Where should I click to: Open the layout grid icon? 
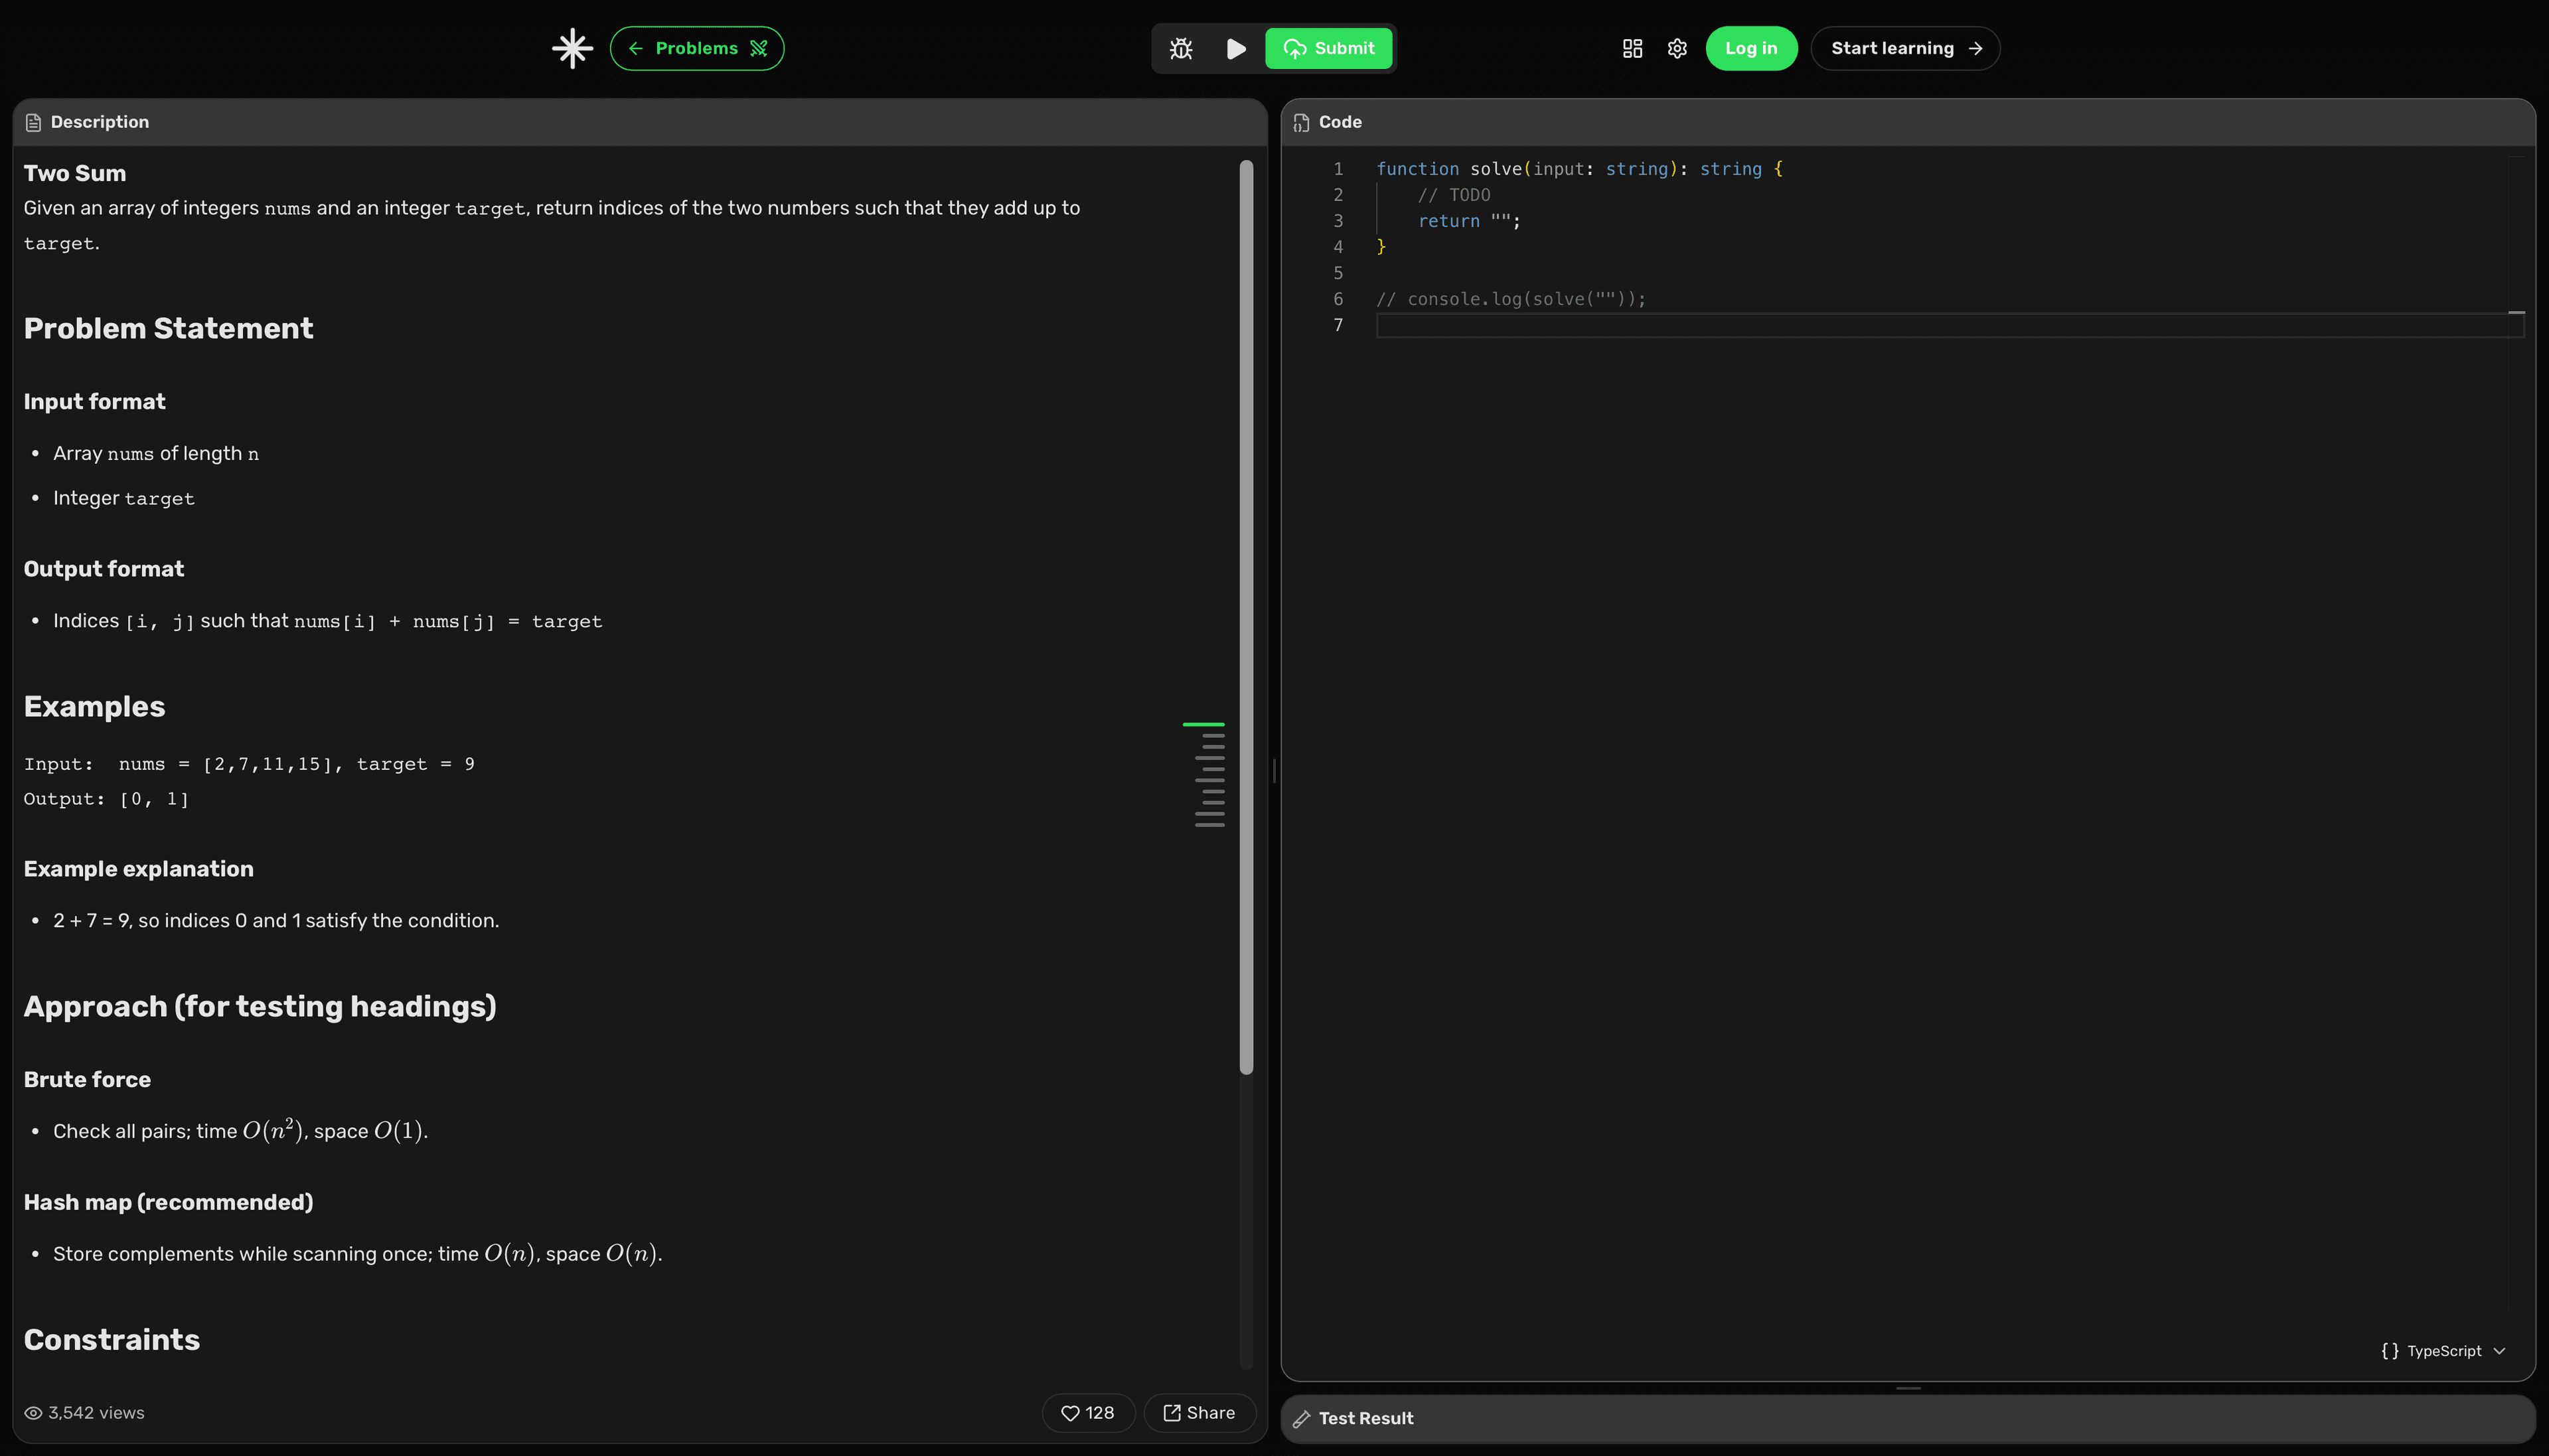click(x=1632, y=48)
